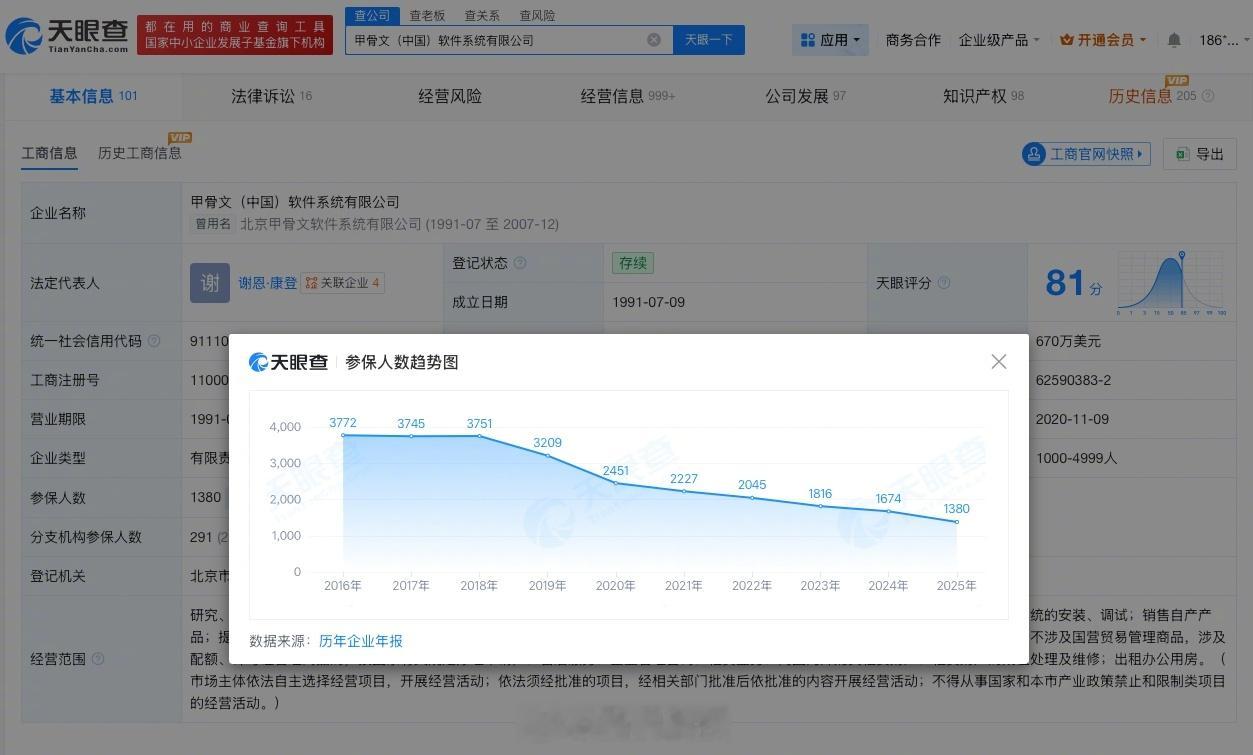Click the 2024年 data point 1674
Image resolution: width=1253 pixels, height=755 pixels.
tap(888, 511)
